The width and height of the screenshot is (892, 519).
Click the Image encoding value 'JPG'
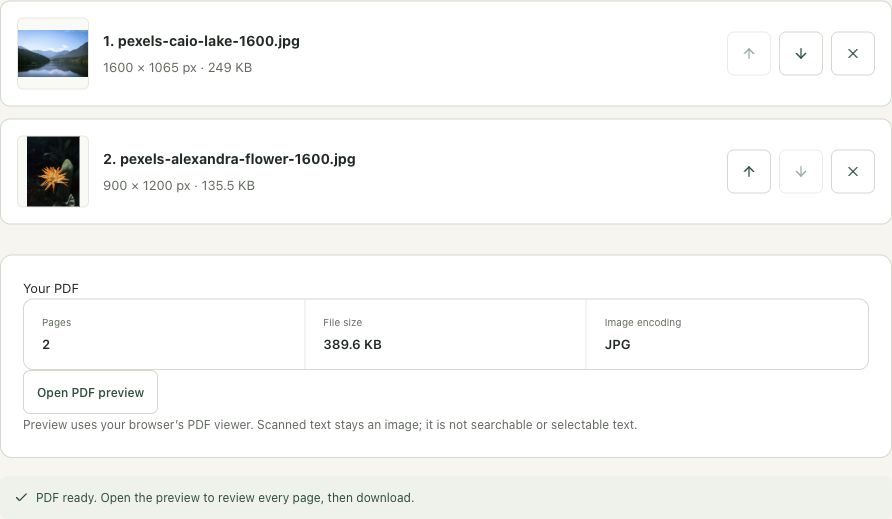point(617,344)
